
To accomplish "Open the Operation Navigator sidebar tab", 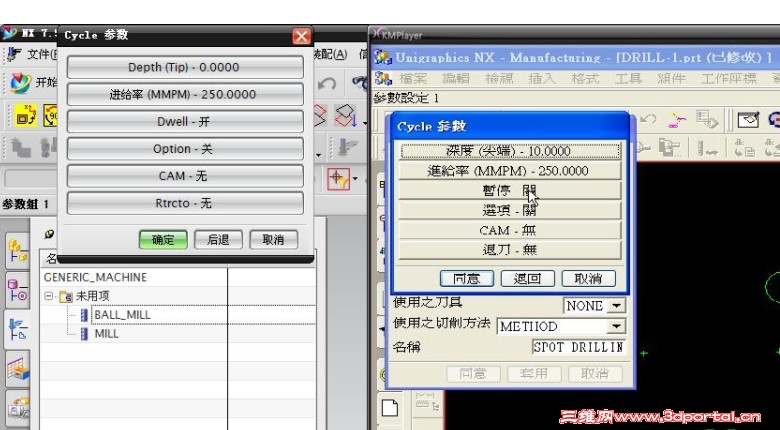I will point(18,329).
